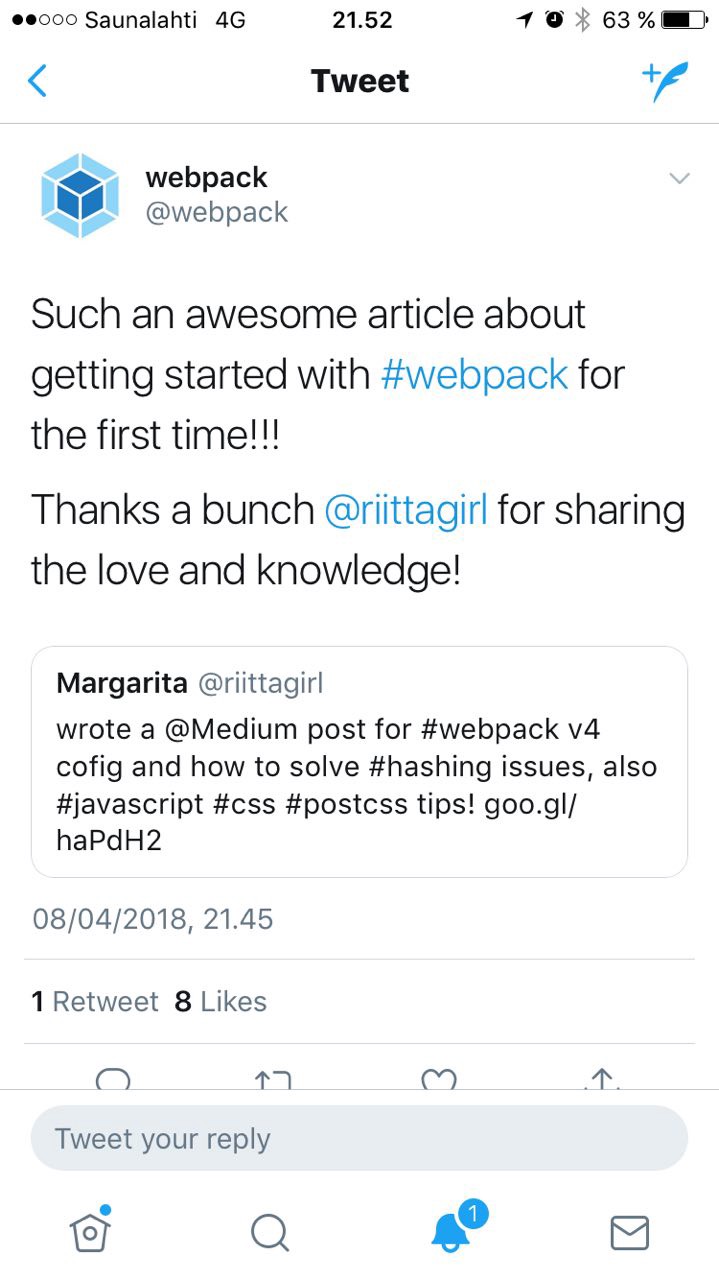
Task: Compose a new tweet with feather icon
Action: 665,81
